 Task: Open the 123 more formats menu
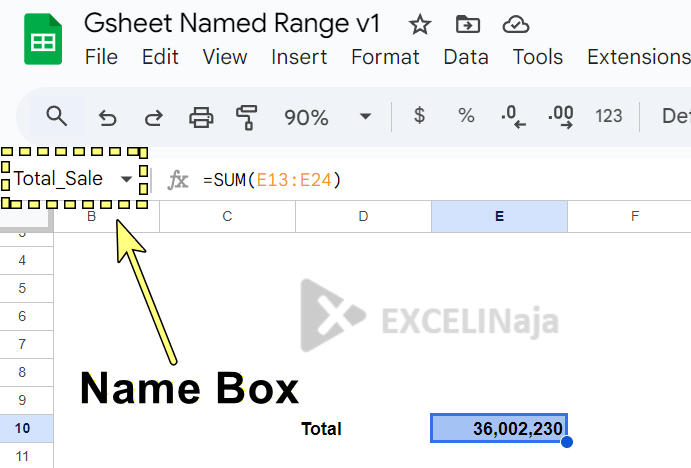pyautogui.click(x=609, y=116)
